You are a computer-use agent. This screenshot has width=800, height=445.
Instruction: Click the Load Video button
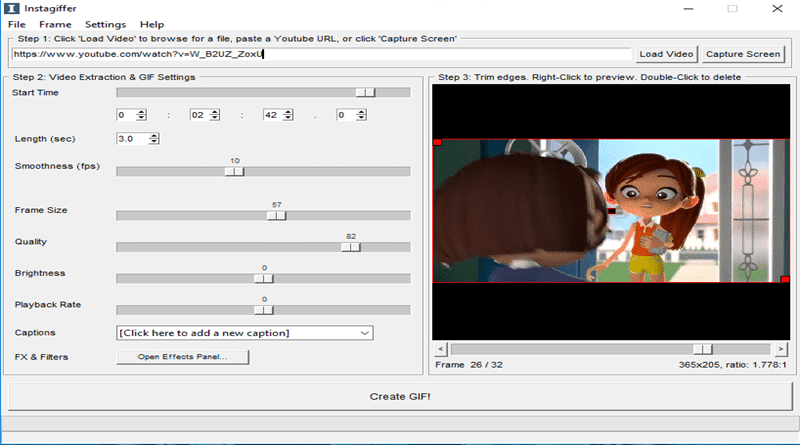coord(666,54)
